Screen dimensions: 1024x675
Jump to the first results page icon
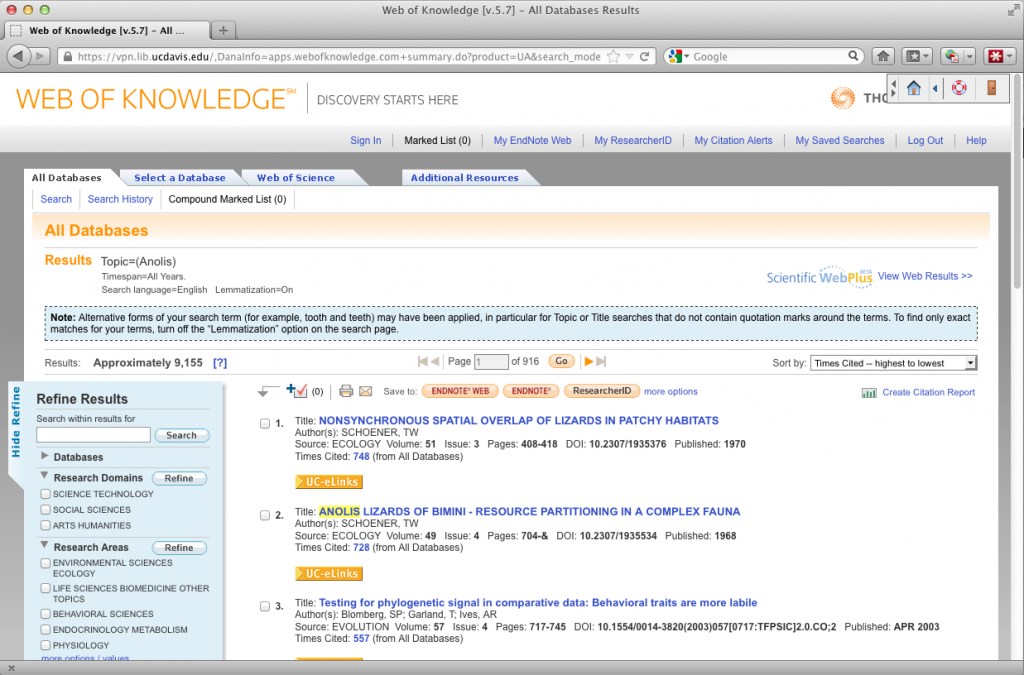pos(423,361)
